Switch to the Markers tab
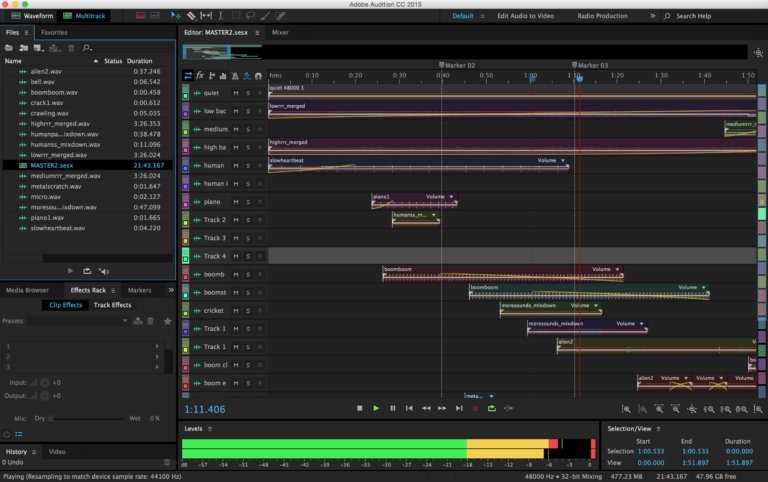The image size is (768, 482). (139, 290)
